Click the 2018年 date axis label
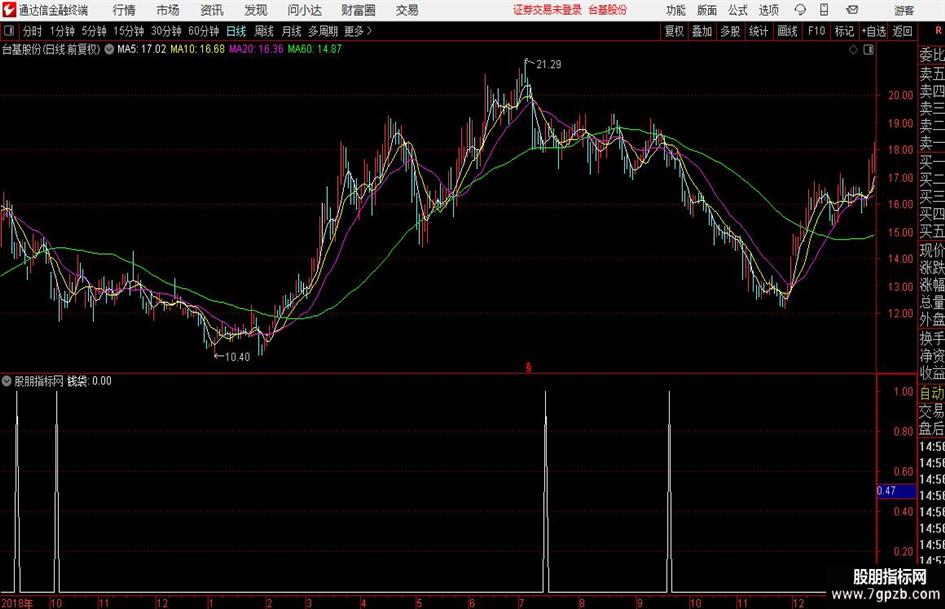Viewport: 945px width, 609px height. tap(17, 603)
